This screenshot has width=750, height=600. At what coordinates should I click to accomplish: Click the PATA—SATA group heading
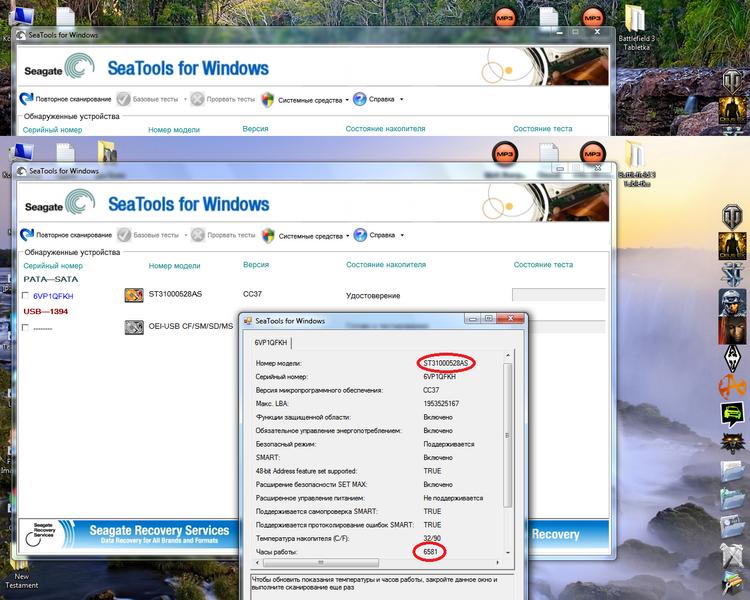point(51,279)
